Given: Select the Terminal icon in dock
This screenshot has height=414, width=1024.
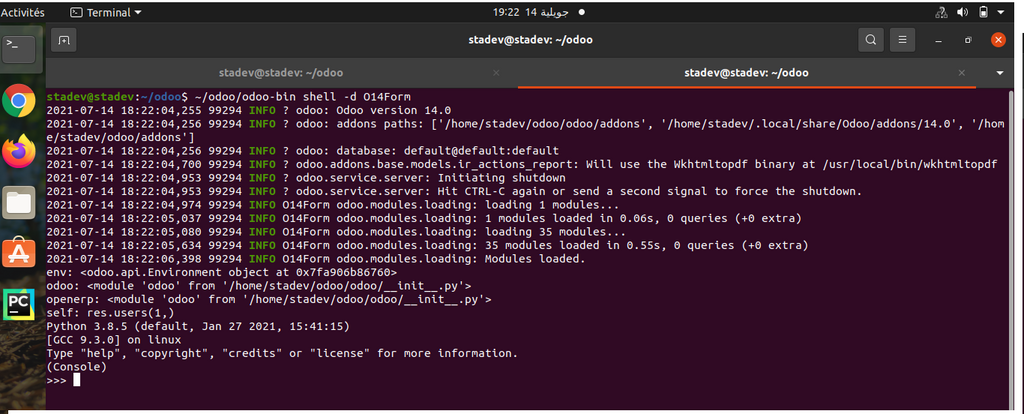Looking at the screenshot, I should click(x=20, y=47).
